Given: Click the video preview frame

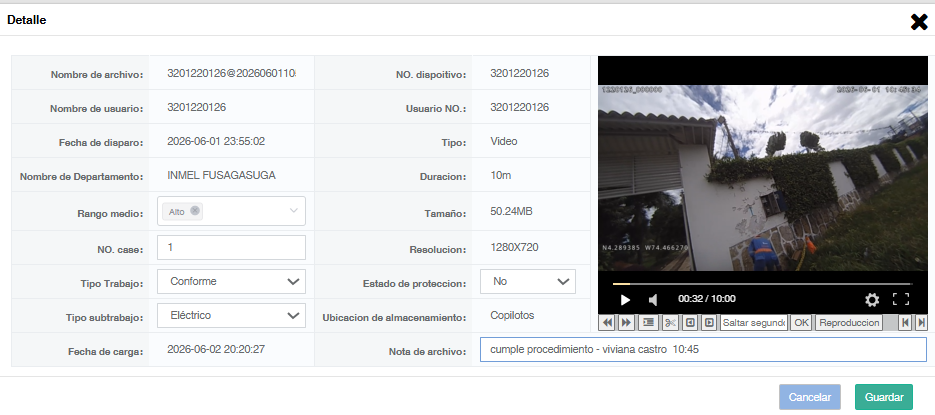Looking at the screenshot, I should [763, 178].
